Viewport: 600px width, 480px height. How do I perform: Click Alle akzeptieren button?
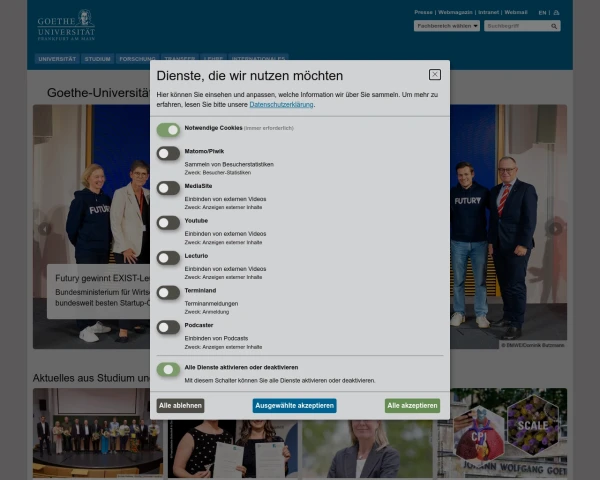[412, 406]
